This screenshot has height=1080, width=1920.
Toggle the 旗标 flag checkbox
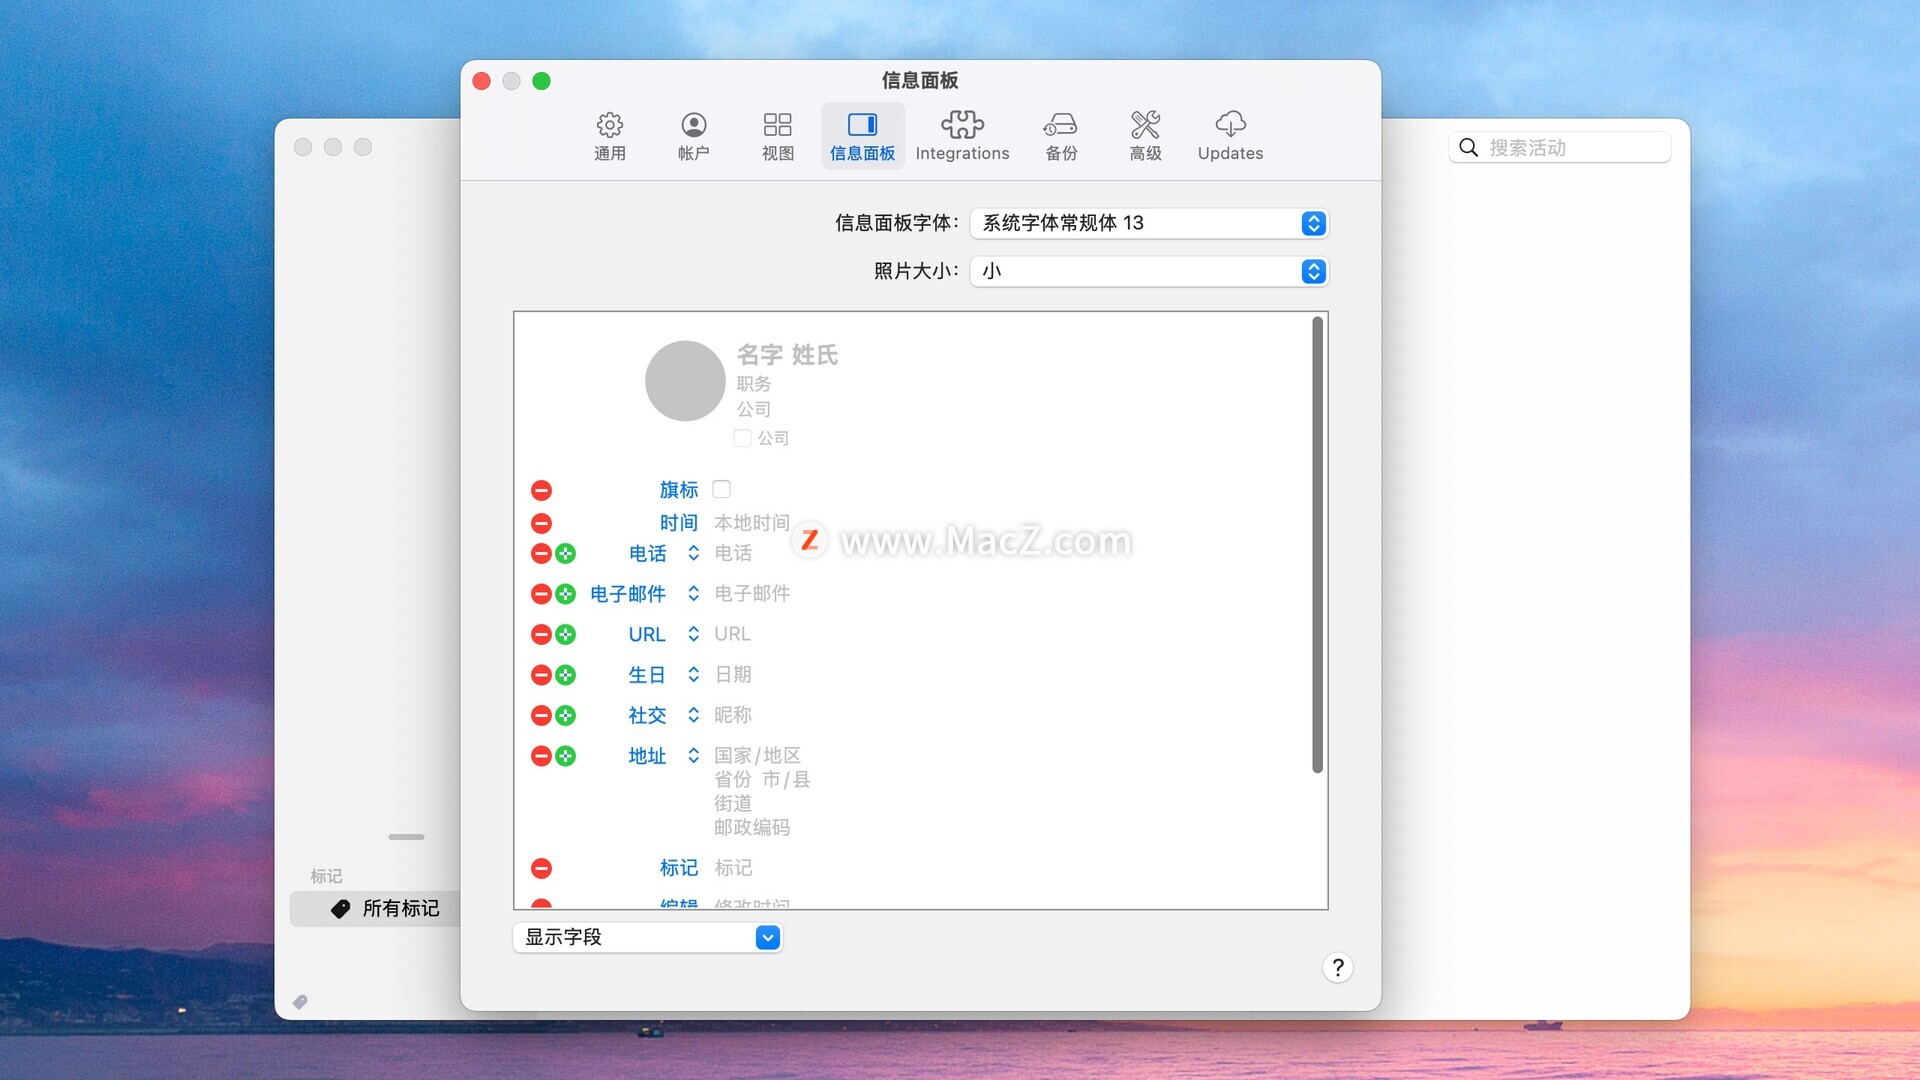pos(721,489)
